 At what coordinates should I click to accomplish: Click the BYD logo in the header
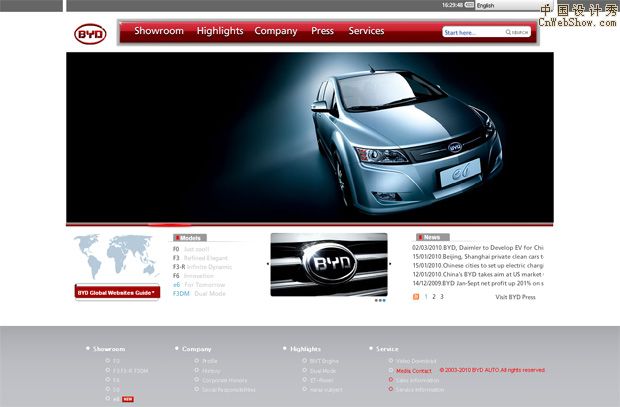click(x=90, y=34)
